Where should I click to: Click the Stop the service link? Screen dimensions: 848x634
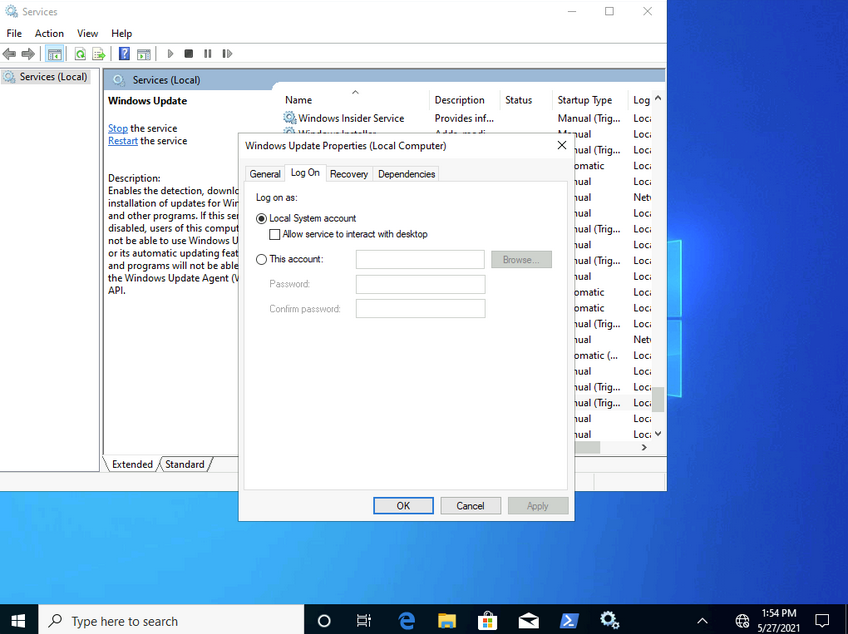coord(117,128)
